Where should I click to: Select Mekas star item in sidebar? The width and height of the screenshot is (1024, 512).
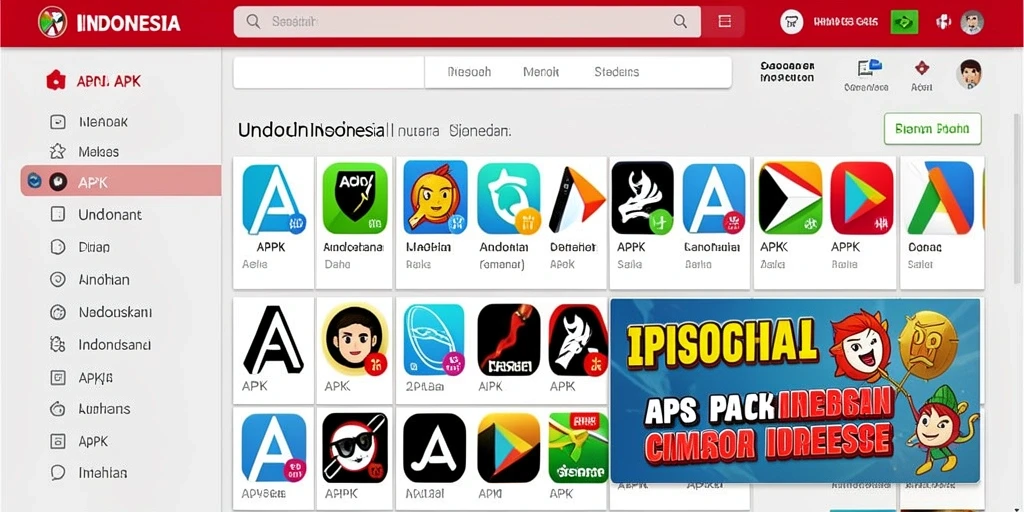86,152
